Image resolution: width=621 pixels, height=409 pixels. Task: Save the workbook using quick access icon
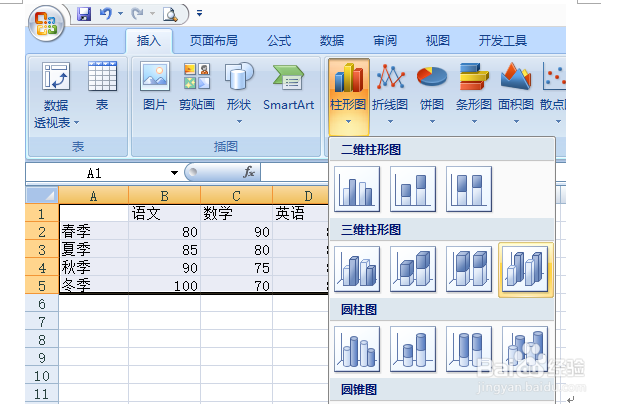[x=84, y=14]
